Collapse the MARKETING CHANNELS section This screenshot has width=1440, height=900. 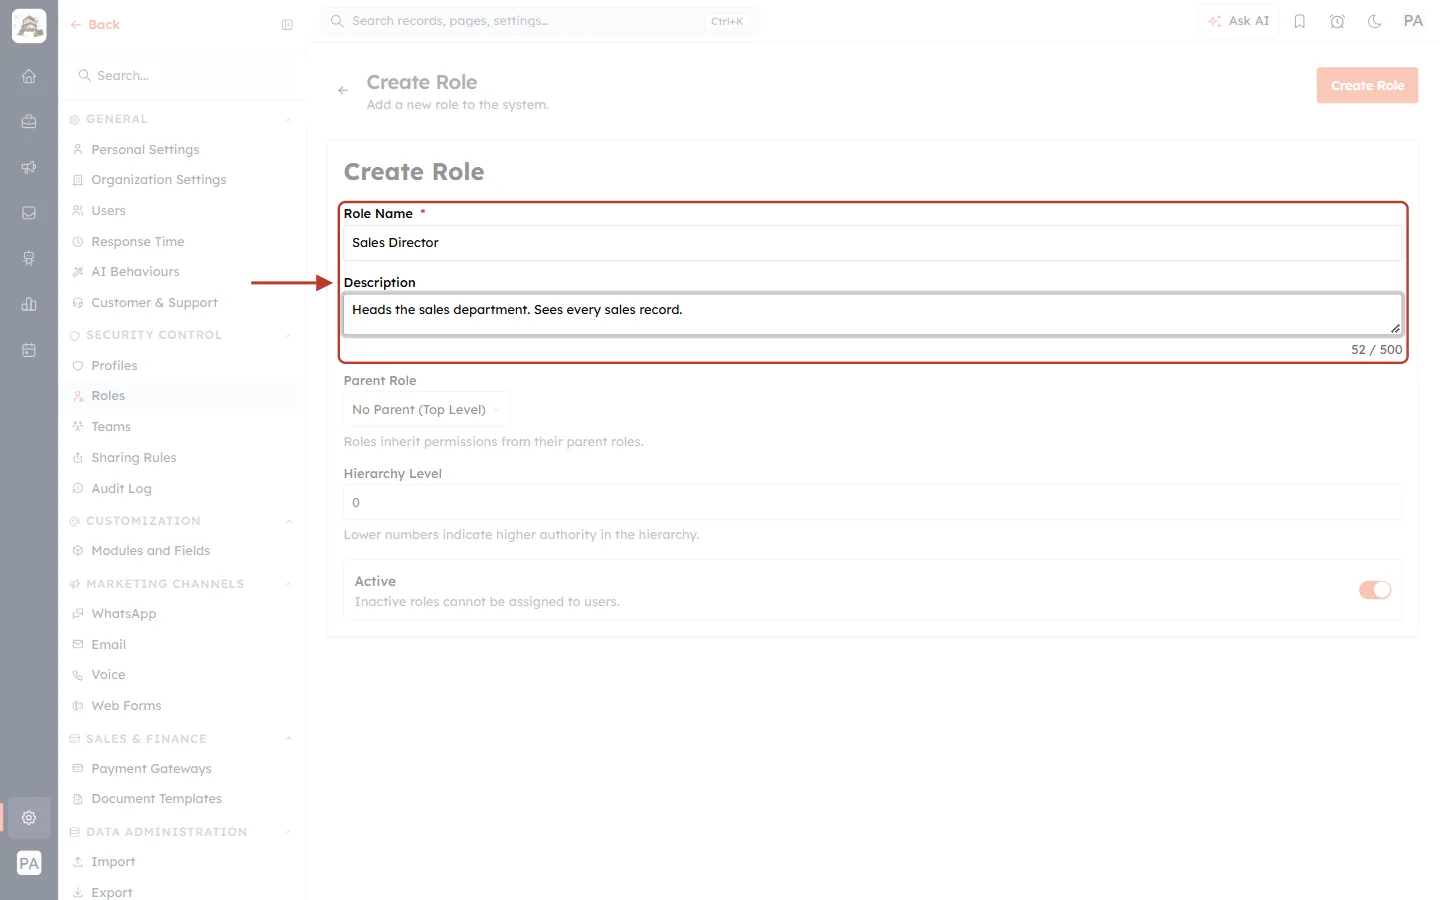coord(289,585)
